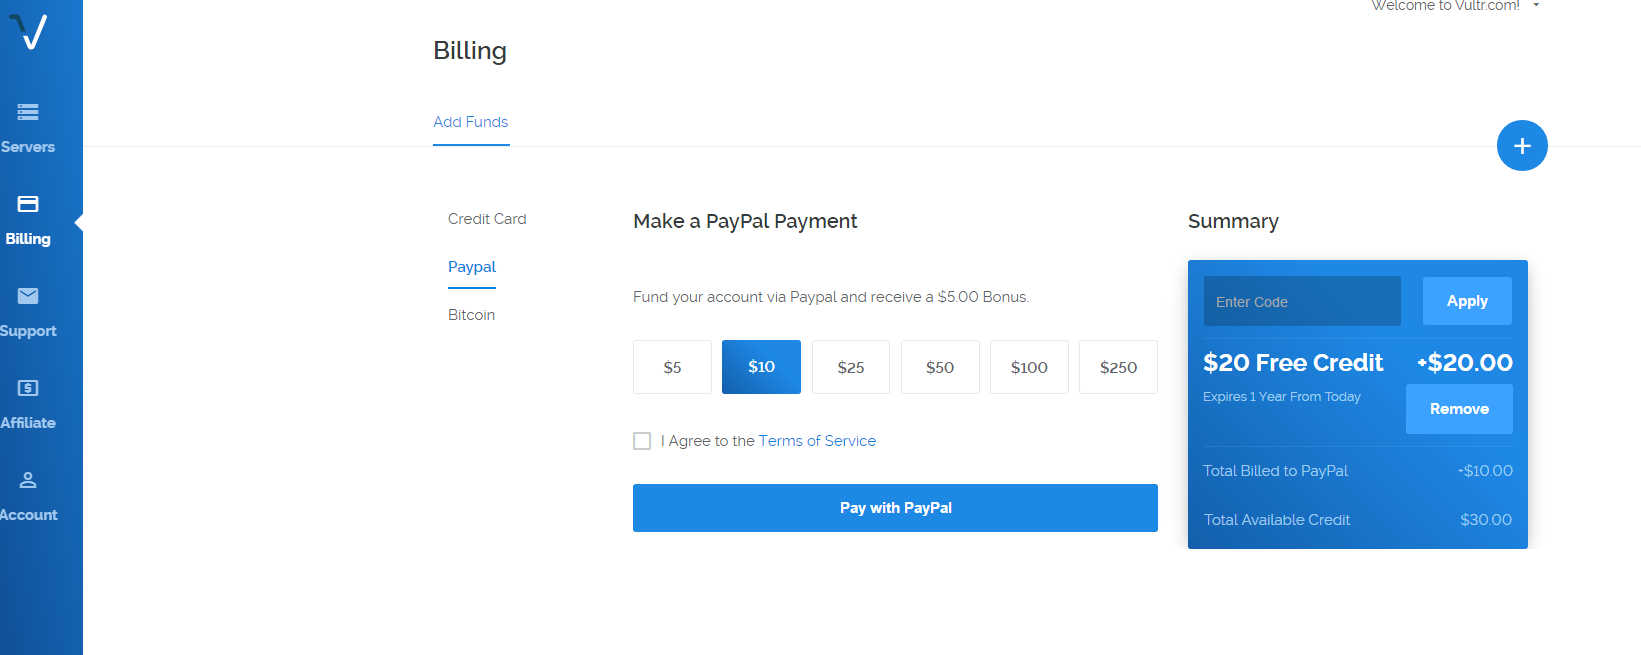Choose the $100 funding option
The height and width of the screenshot is (655, 1641).
click(1029, 367)
